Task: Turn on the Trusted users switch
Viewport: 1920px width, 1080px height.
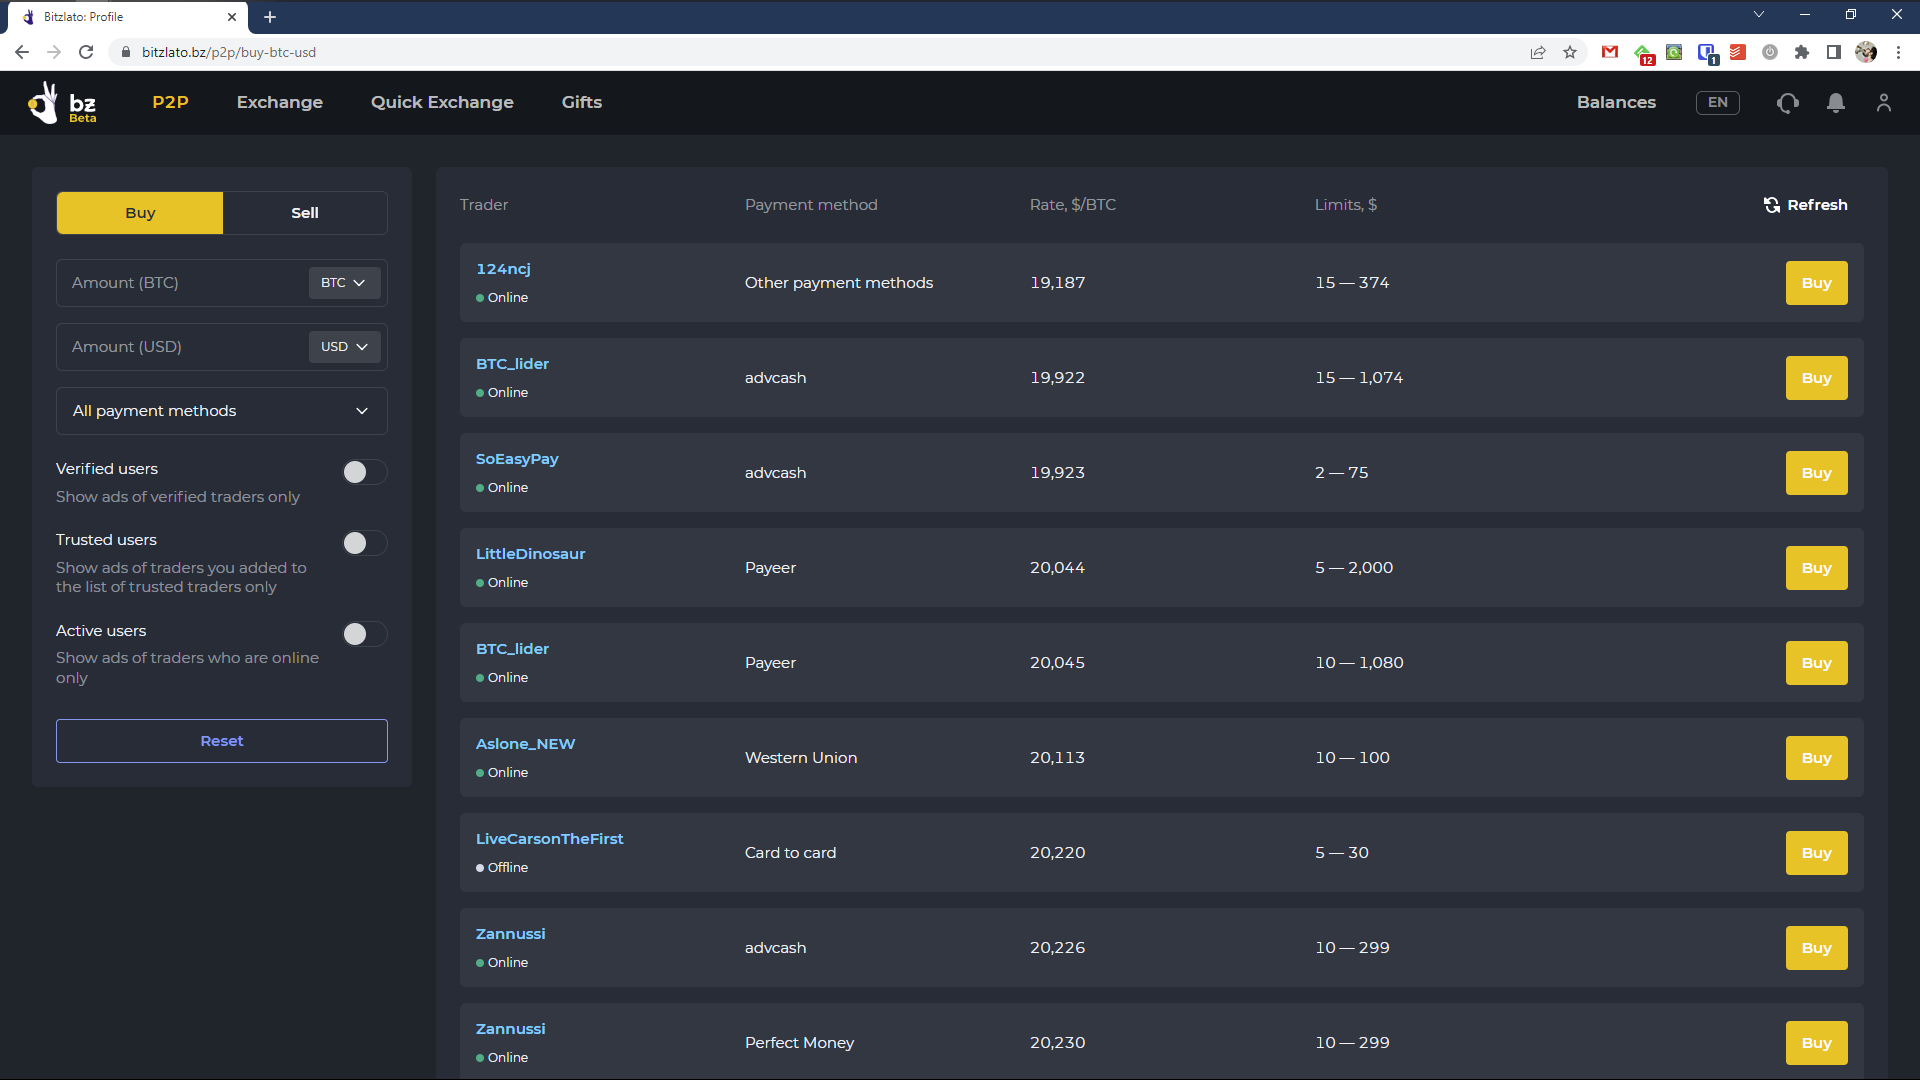Action: (x=364, y=543)
